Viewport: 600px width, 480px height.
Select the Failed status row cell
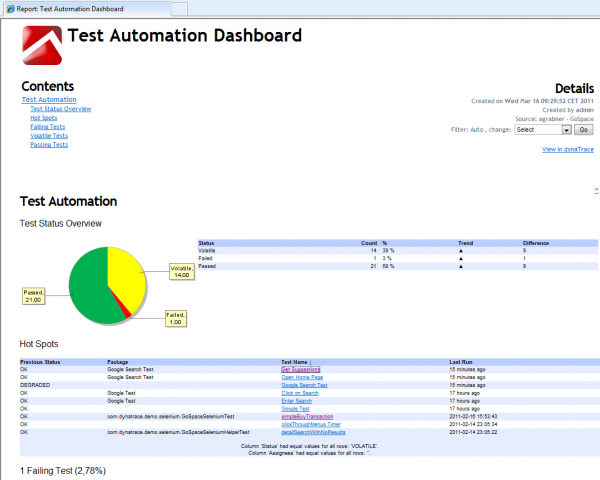[205, 258]
